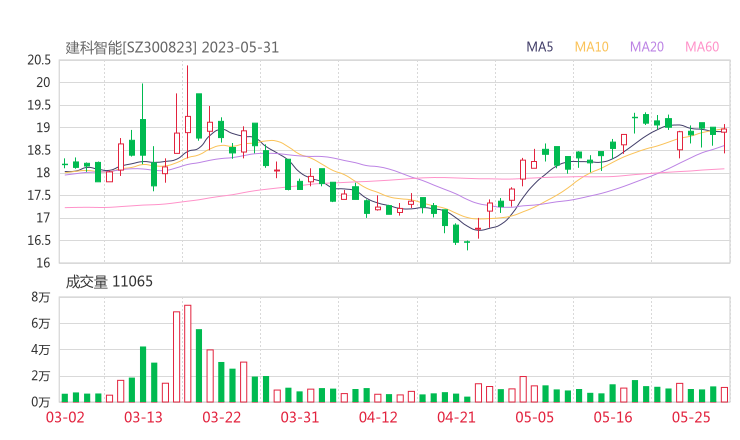Click the 18.5 price axis label
Image resolution: width=740 pixels, height=440 pixels.
[x=39, y=150]
